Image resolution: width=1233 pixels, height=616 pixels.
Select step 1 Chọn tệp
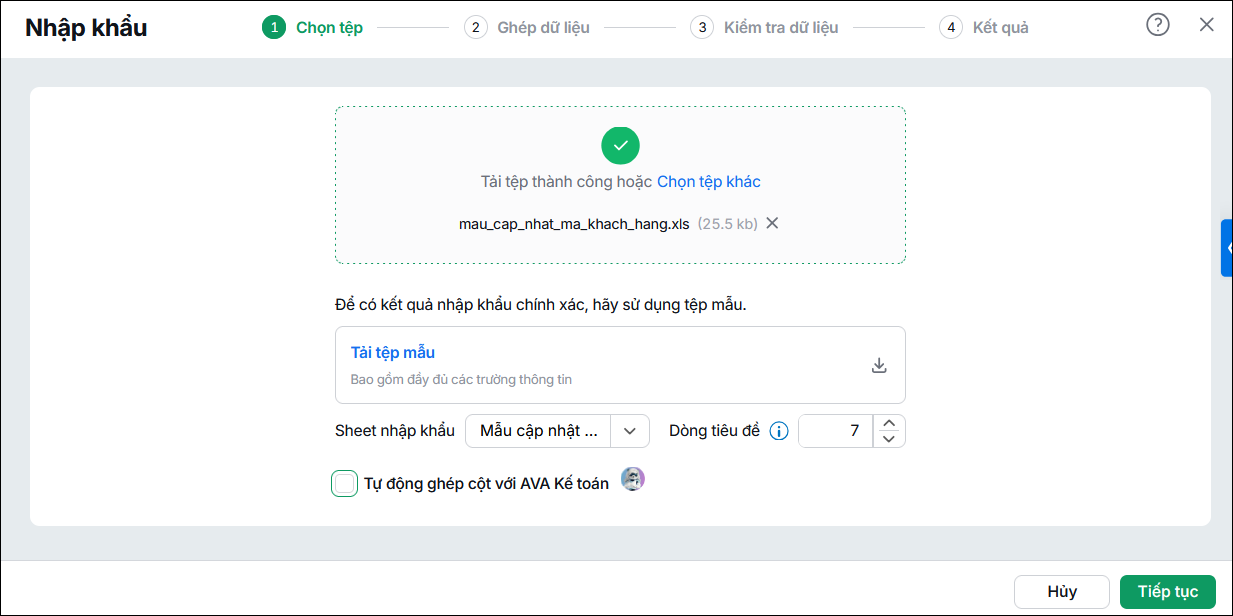click(x=313, y=27)
